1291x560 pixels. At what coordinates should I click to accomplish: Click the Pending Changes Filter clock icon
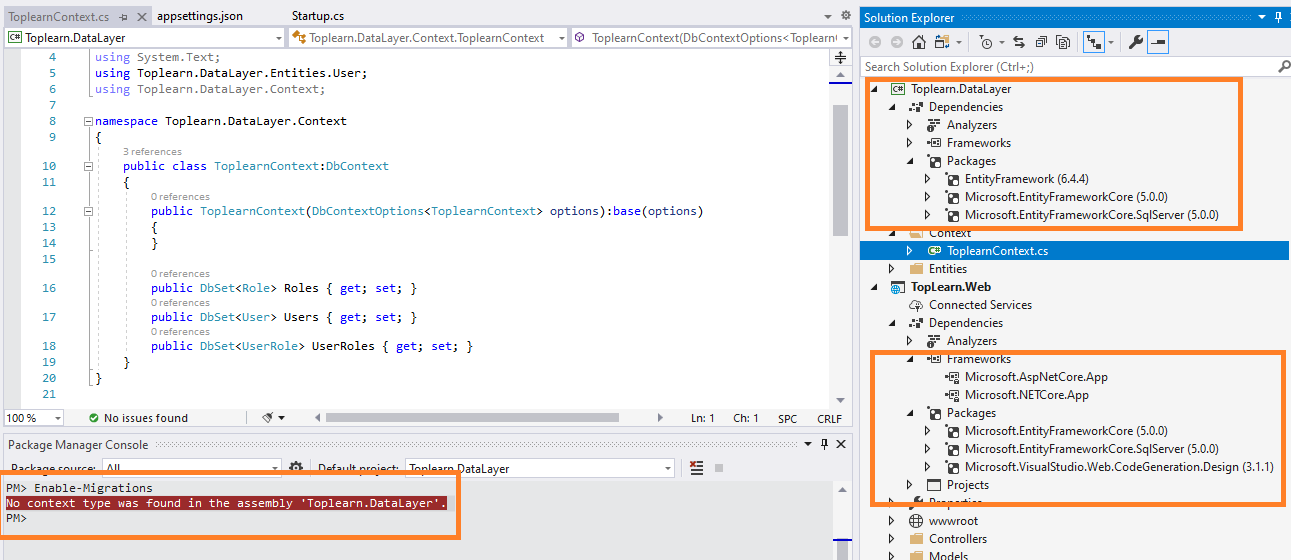coord(986,42)
